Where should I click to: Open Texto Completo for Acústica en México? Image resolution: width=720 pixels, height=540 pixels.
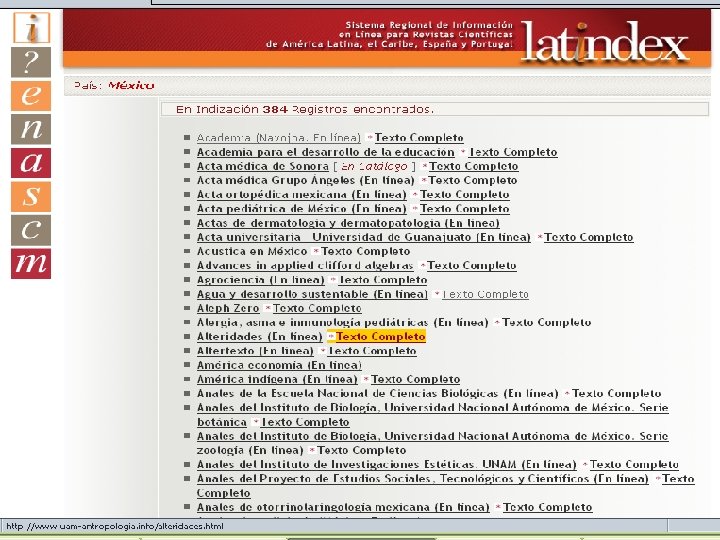pyautogui.click(x=366, y=252)
